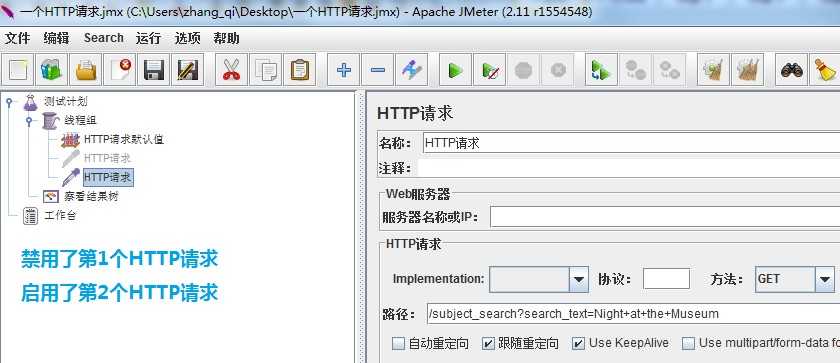840x363 pixels.
Task: Click the Clear all results icon
Action: point(748,70)
